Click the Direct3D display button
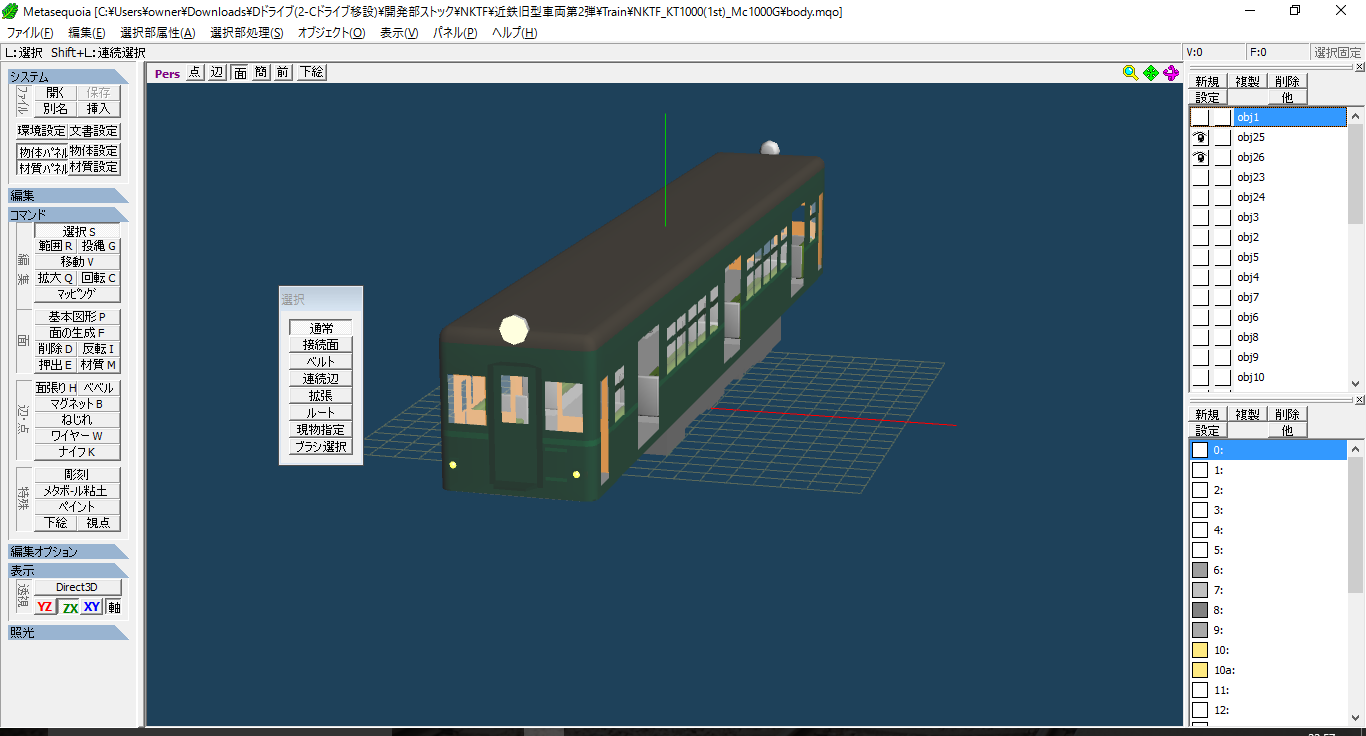The height and width of the screenshot is (736, 1366). [77, 587]
